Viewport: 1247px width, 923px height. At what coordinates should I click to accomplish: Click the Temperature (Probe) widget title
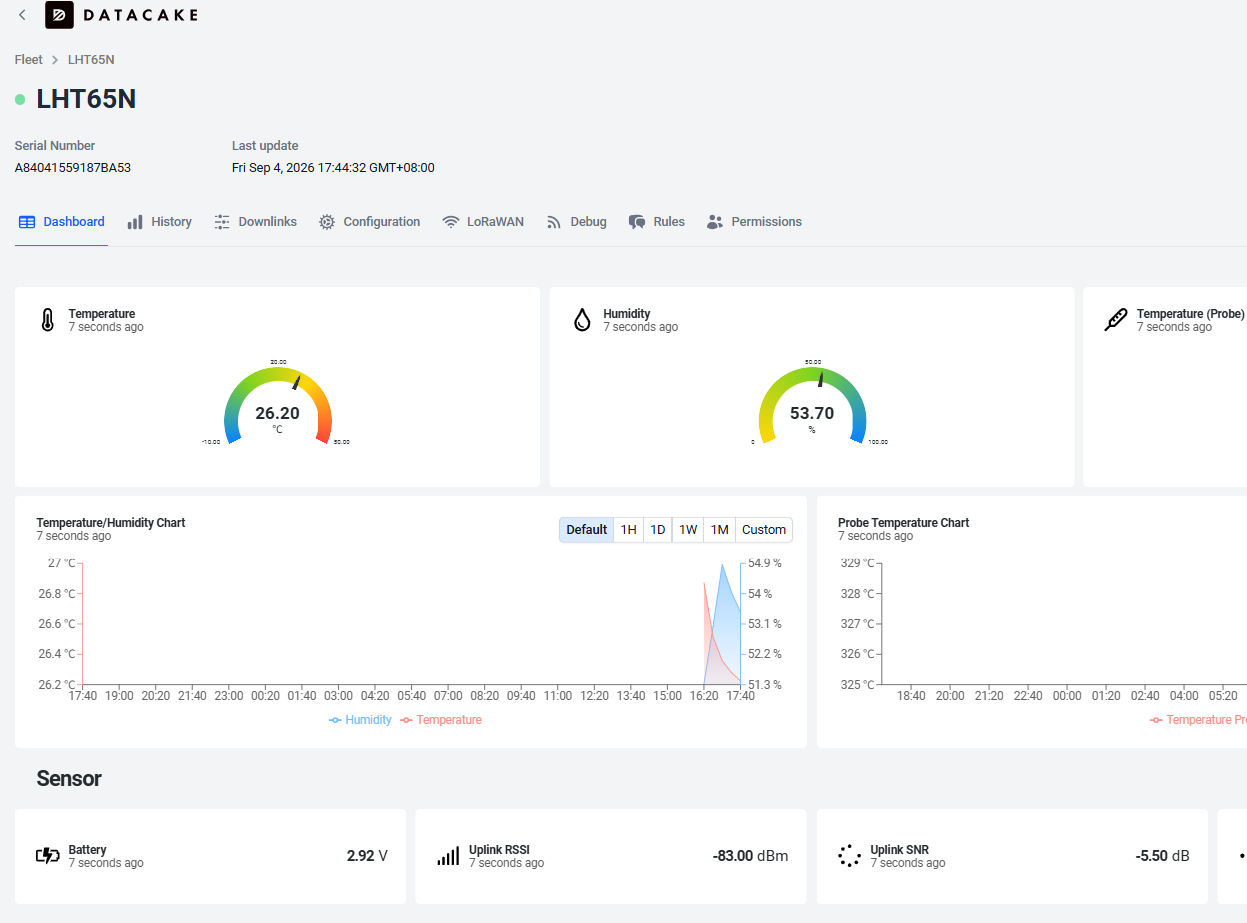point(1191,314)
